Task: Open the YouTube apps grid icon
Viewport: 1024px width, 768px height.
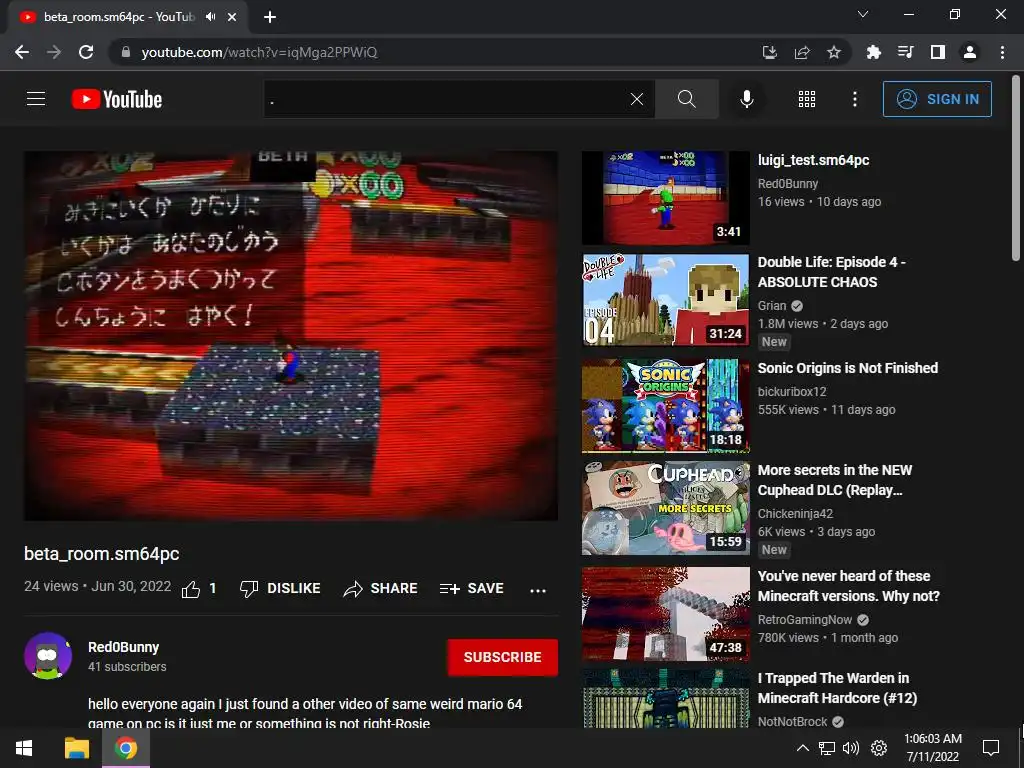Action: click(807, 99)
